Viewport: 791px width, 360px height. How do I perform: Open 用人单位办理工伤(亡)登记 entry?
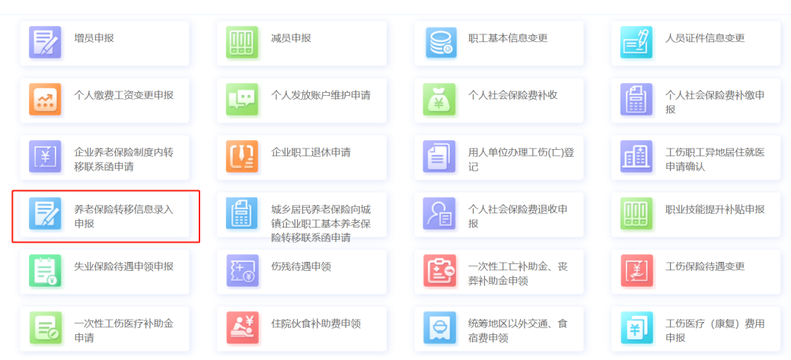521,159
